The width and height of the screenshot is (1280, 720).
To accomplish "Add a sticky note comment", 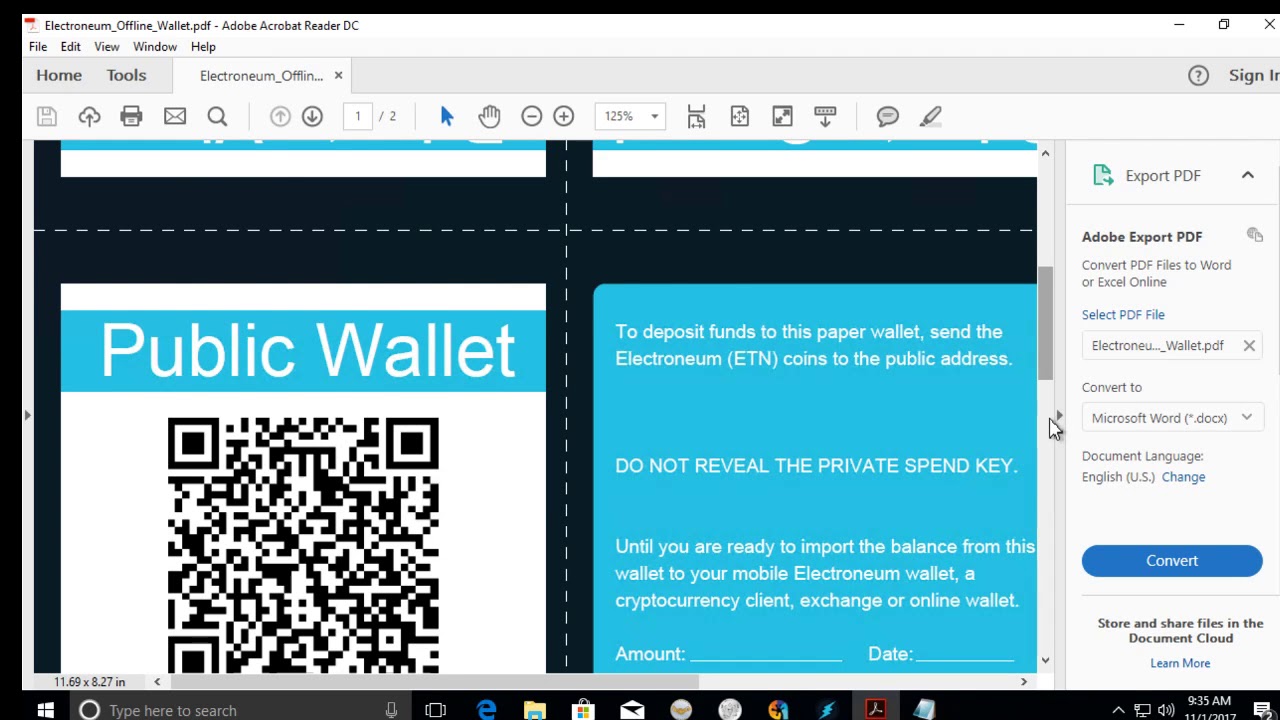I will [888, 116].
